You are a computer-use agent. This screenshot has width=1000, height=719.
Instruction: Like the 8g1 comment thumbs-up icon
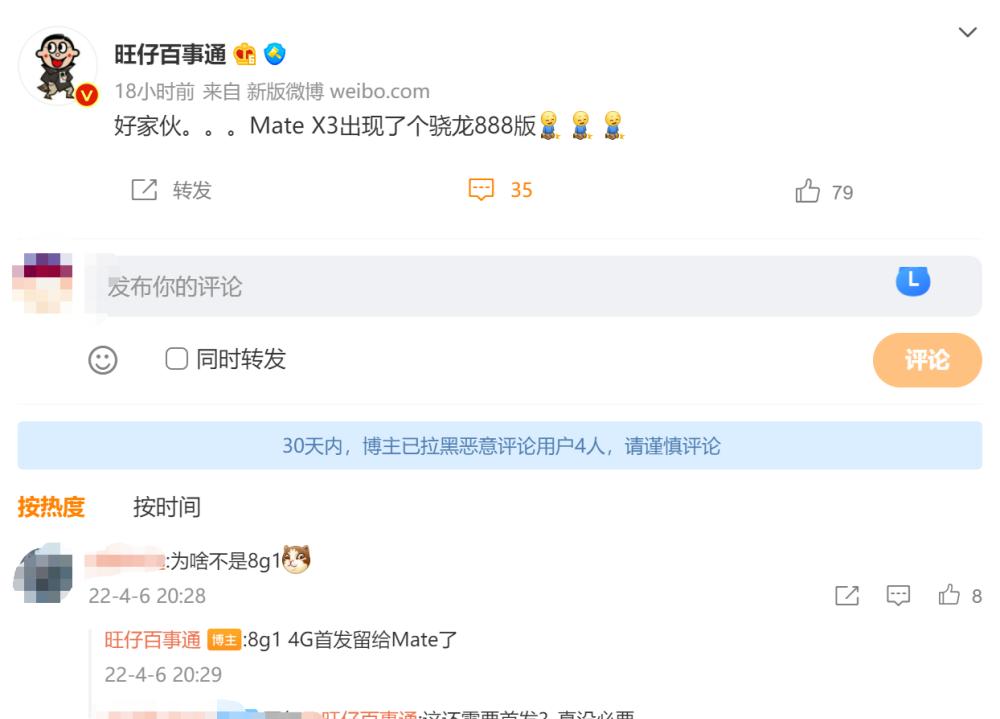point(949,595)
